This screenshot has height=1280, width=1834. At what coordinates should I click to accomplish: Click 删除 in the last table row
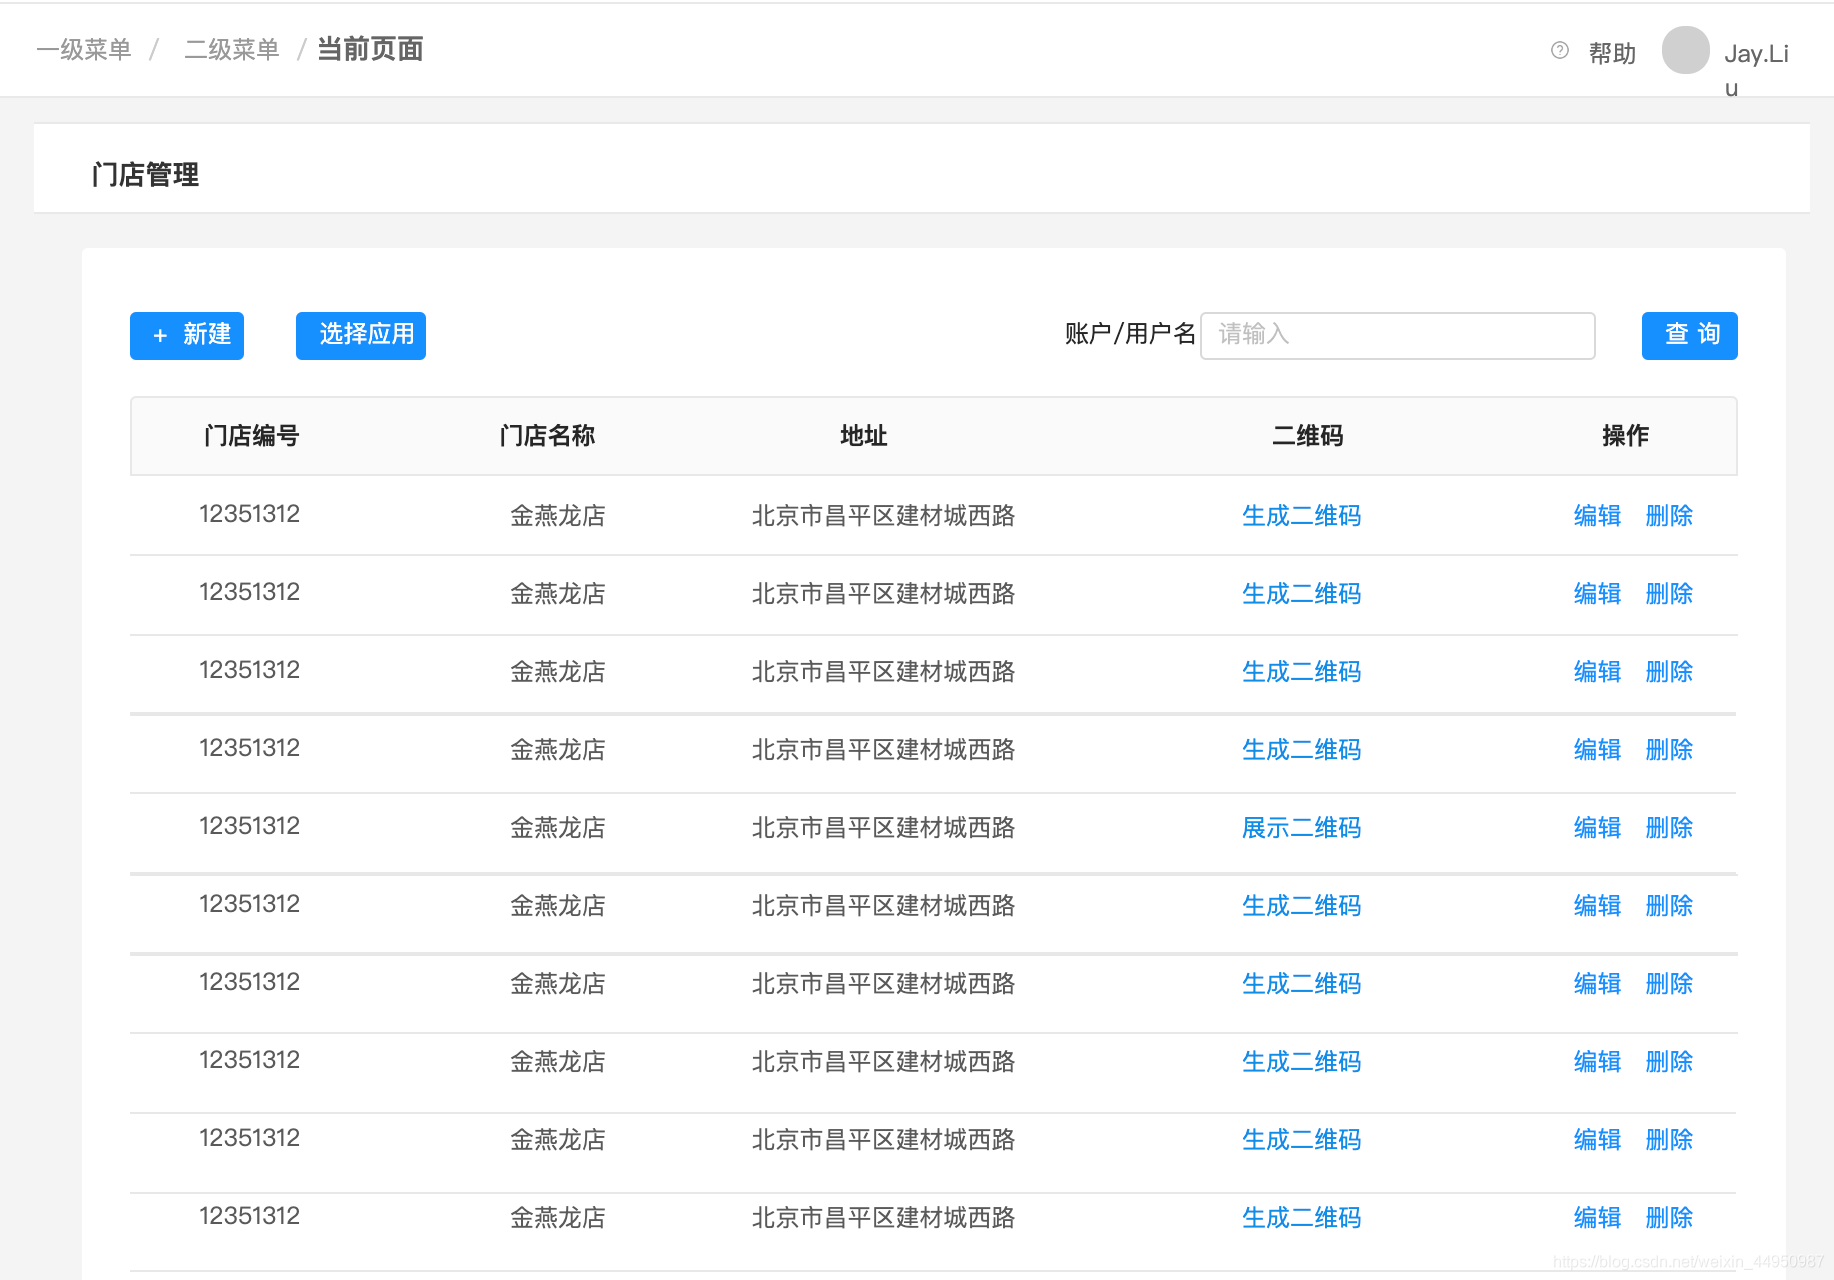(x=1669, y=1218)
